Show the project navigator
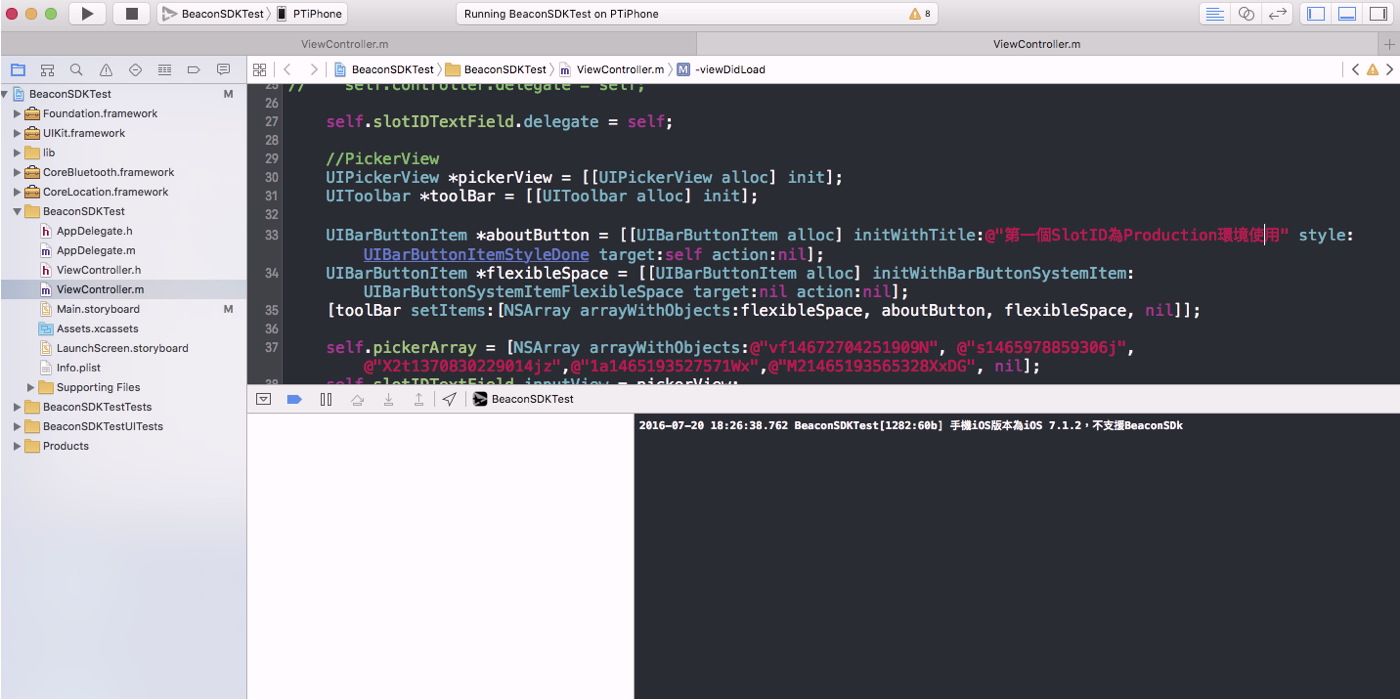The width and height of the screenshot is (1400, 700). click(x=17, y=70)
